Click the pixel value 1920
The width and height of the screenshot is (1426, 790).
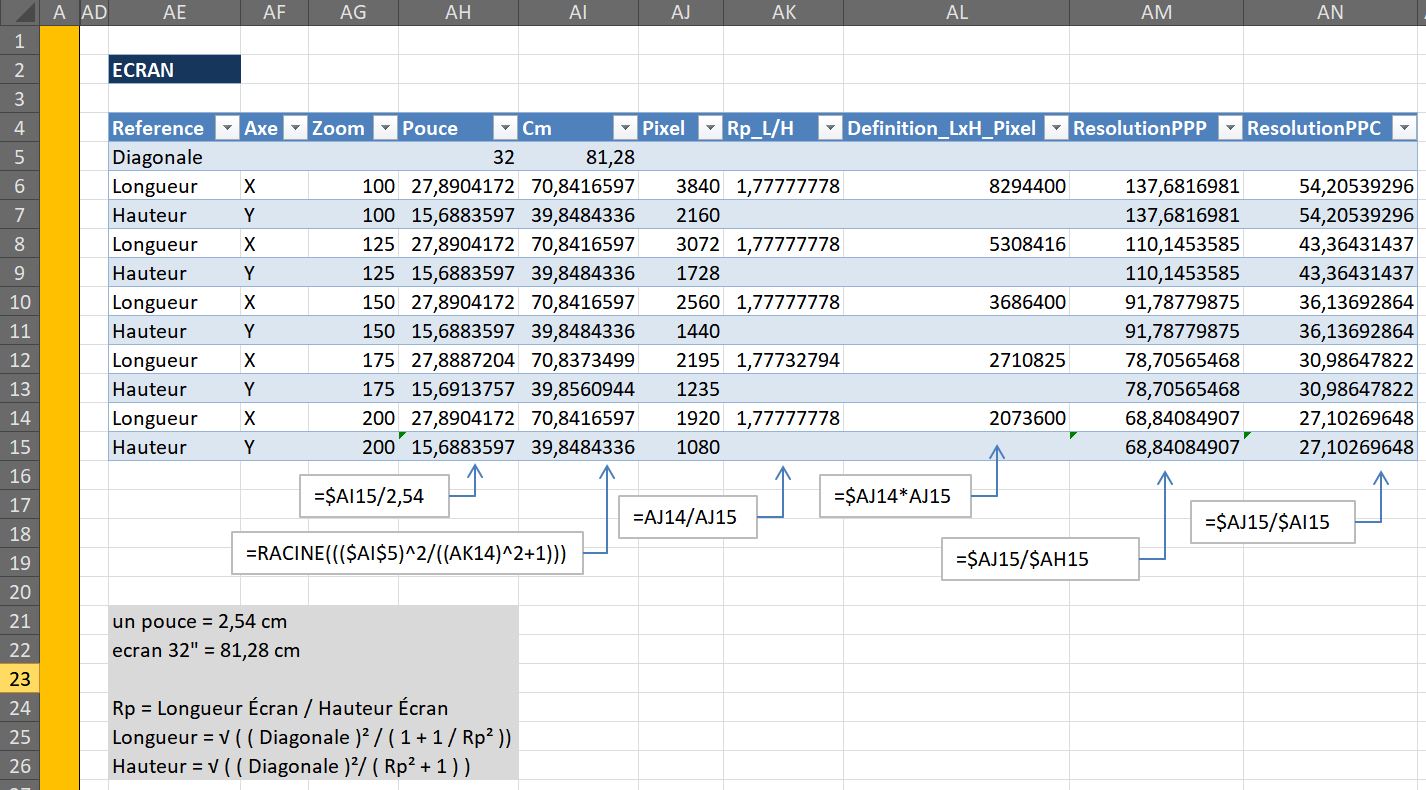681,418
